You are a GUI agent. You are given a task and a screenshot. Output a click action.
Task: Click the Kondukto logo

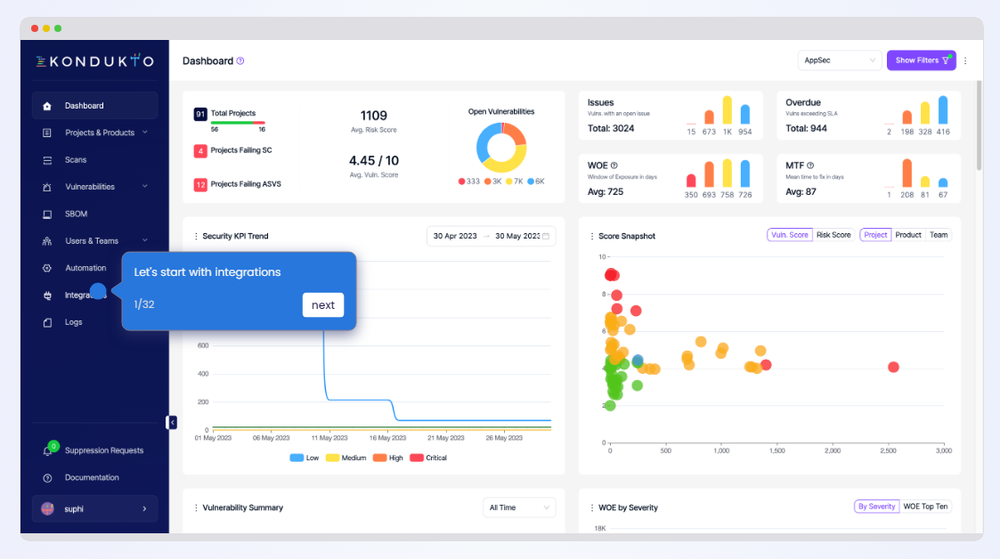click(x=94, y=61)
